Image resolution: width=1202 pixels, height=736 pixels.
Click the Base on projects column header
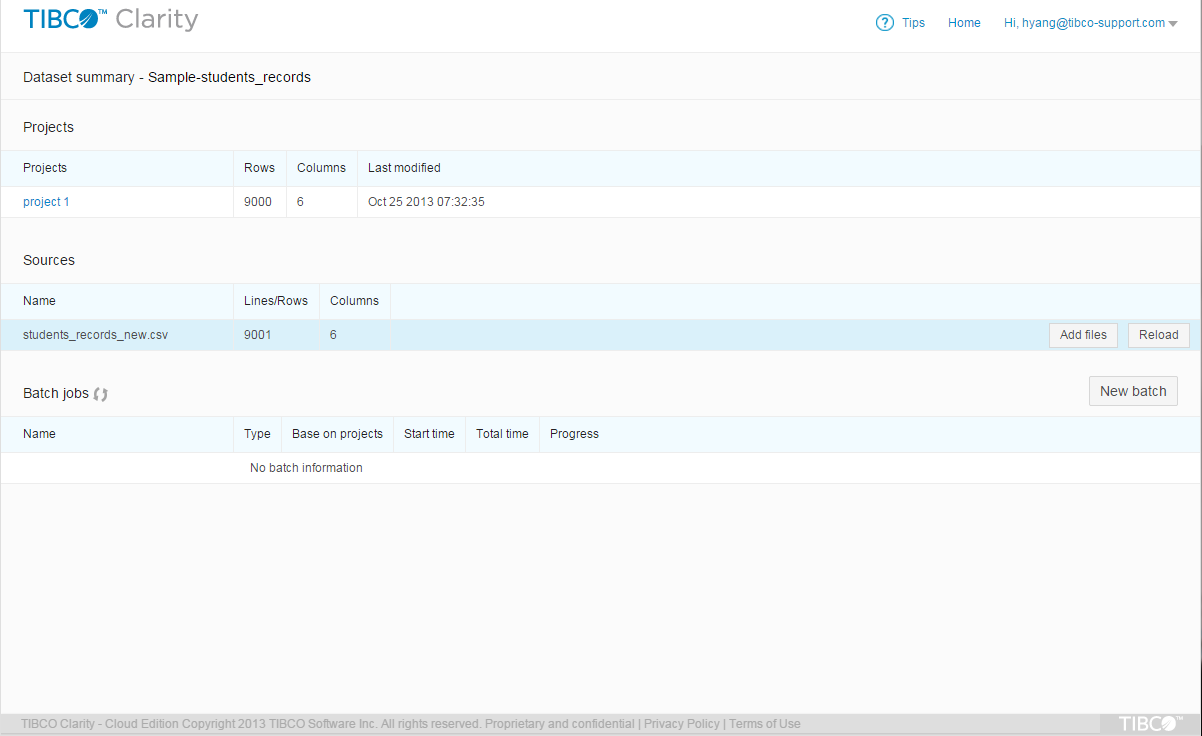point(337,434)
